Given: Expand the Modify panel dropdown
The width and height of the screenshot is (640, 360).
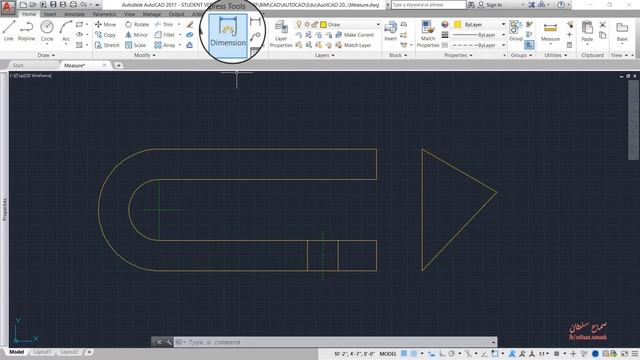Looking at the screenshot, I should point(144,55).
